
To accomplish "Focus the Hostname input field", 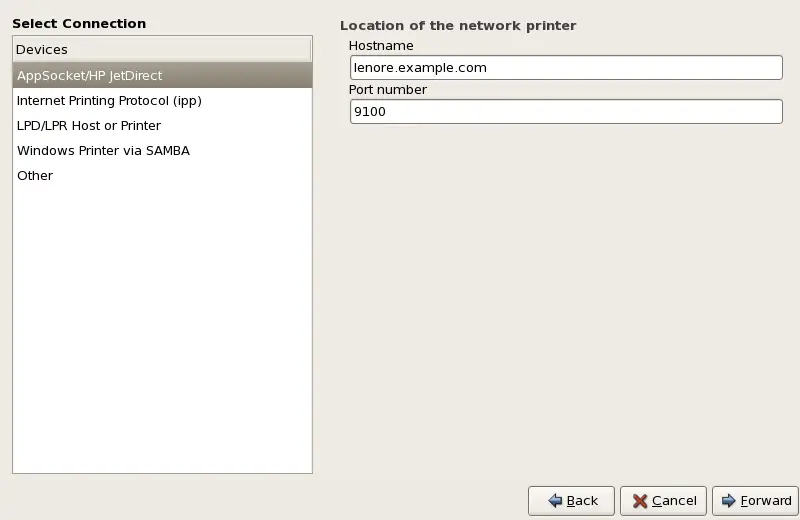I will click(x=565, y=67).
